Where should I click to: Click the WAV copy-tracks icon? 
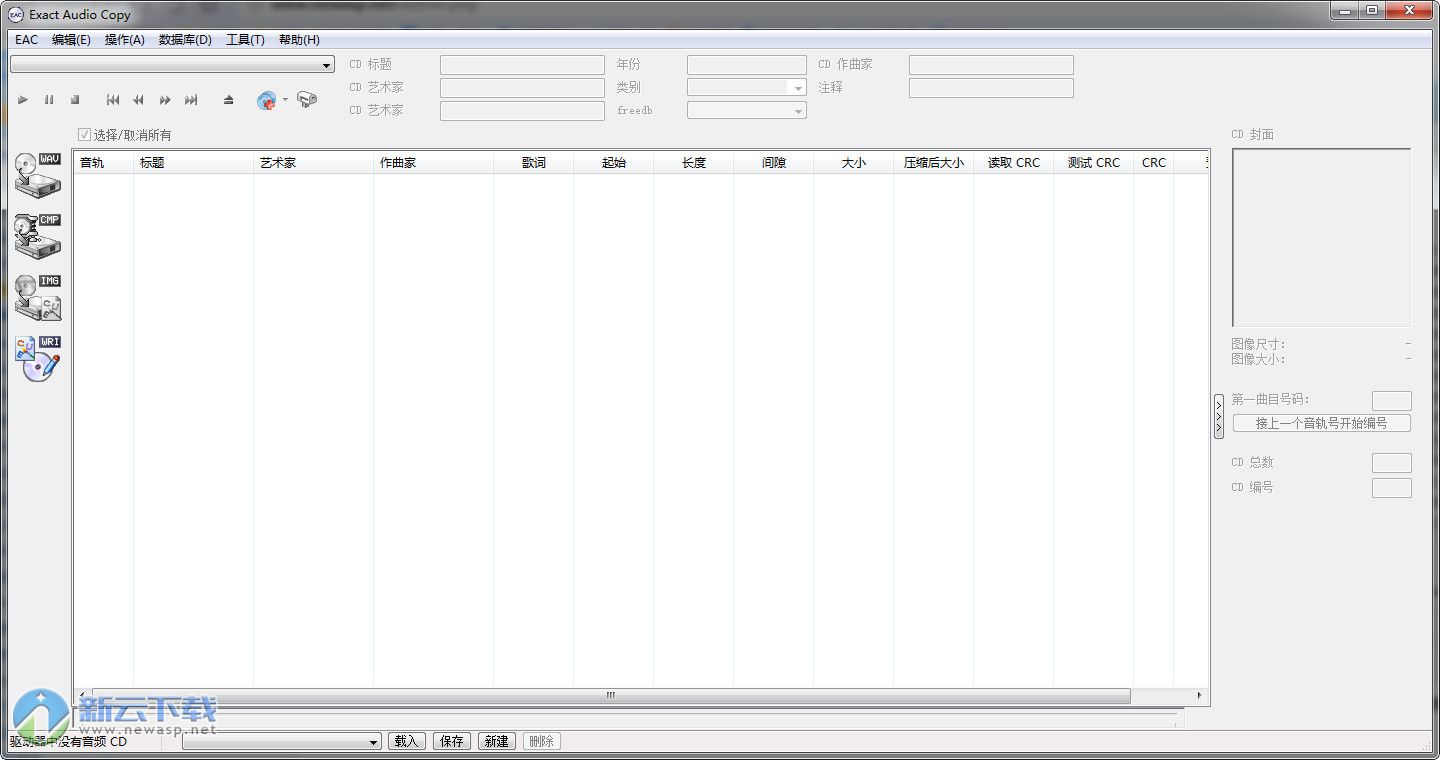(38, 174)
